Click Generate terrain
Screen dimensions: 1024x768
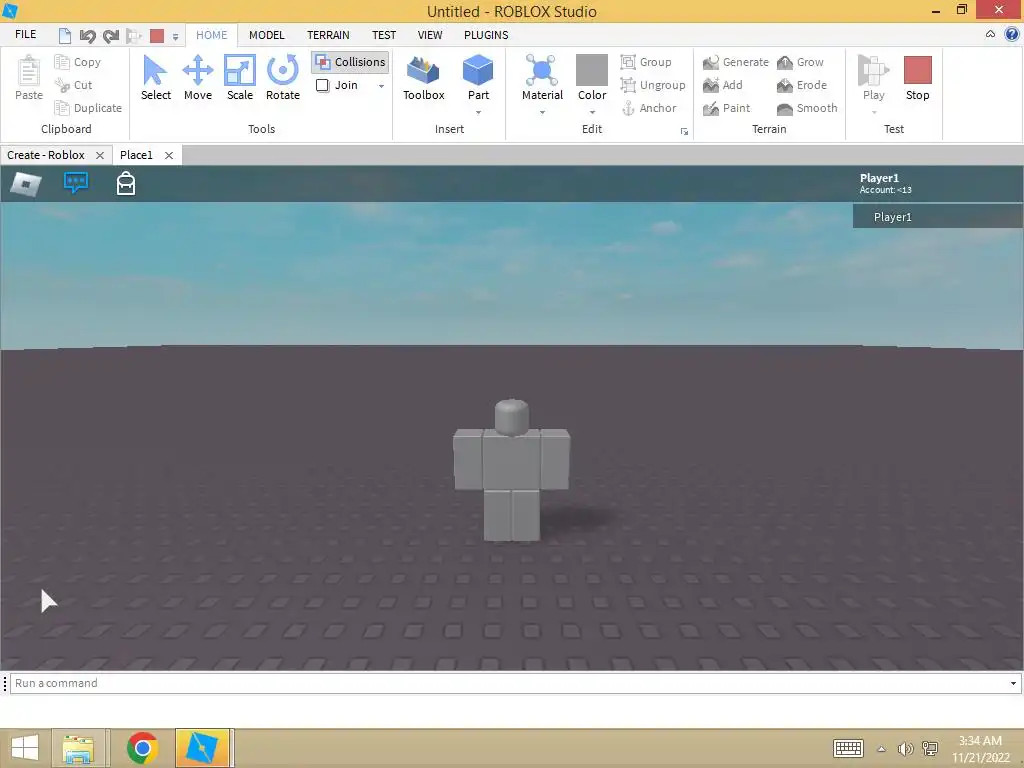tap(735, 62)
